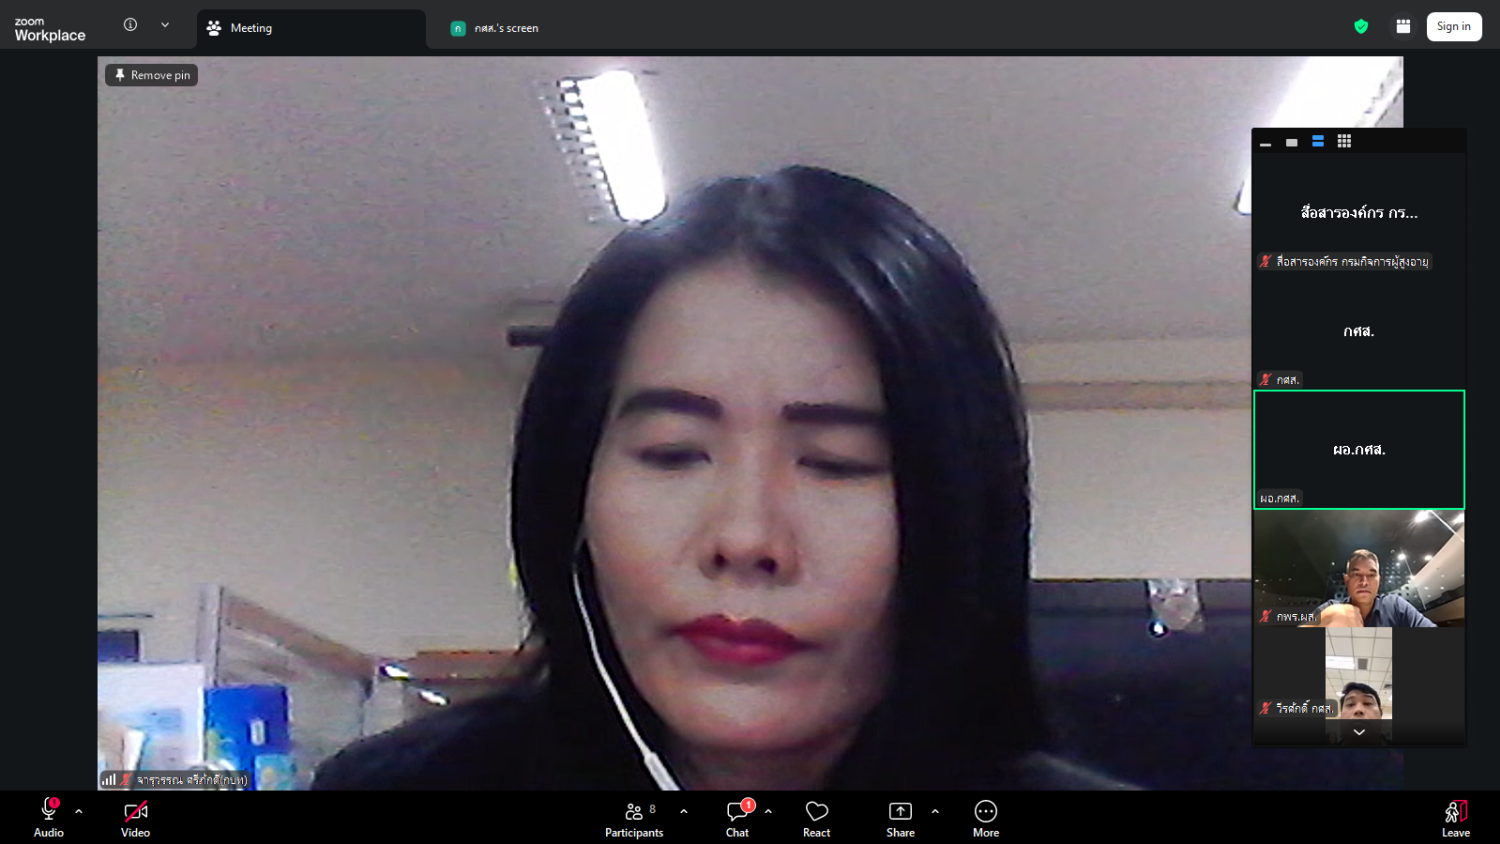Click the Remove pin button
Image resolution: width=1500 pixels, height=844 pixels.
pyautogui.click(x=152, y=75)
